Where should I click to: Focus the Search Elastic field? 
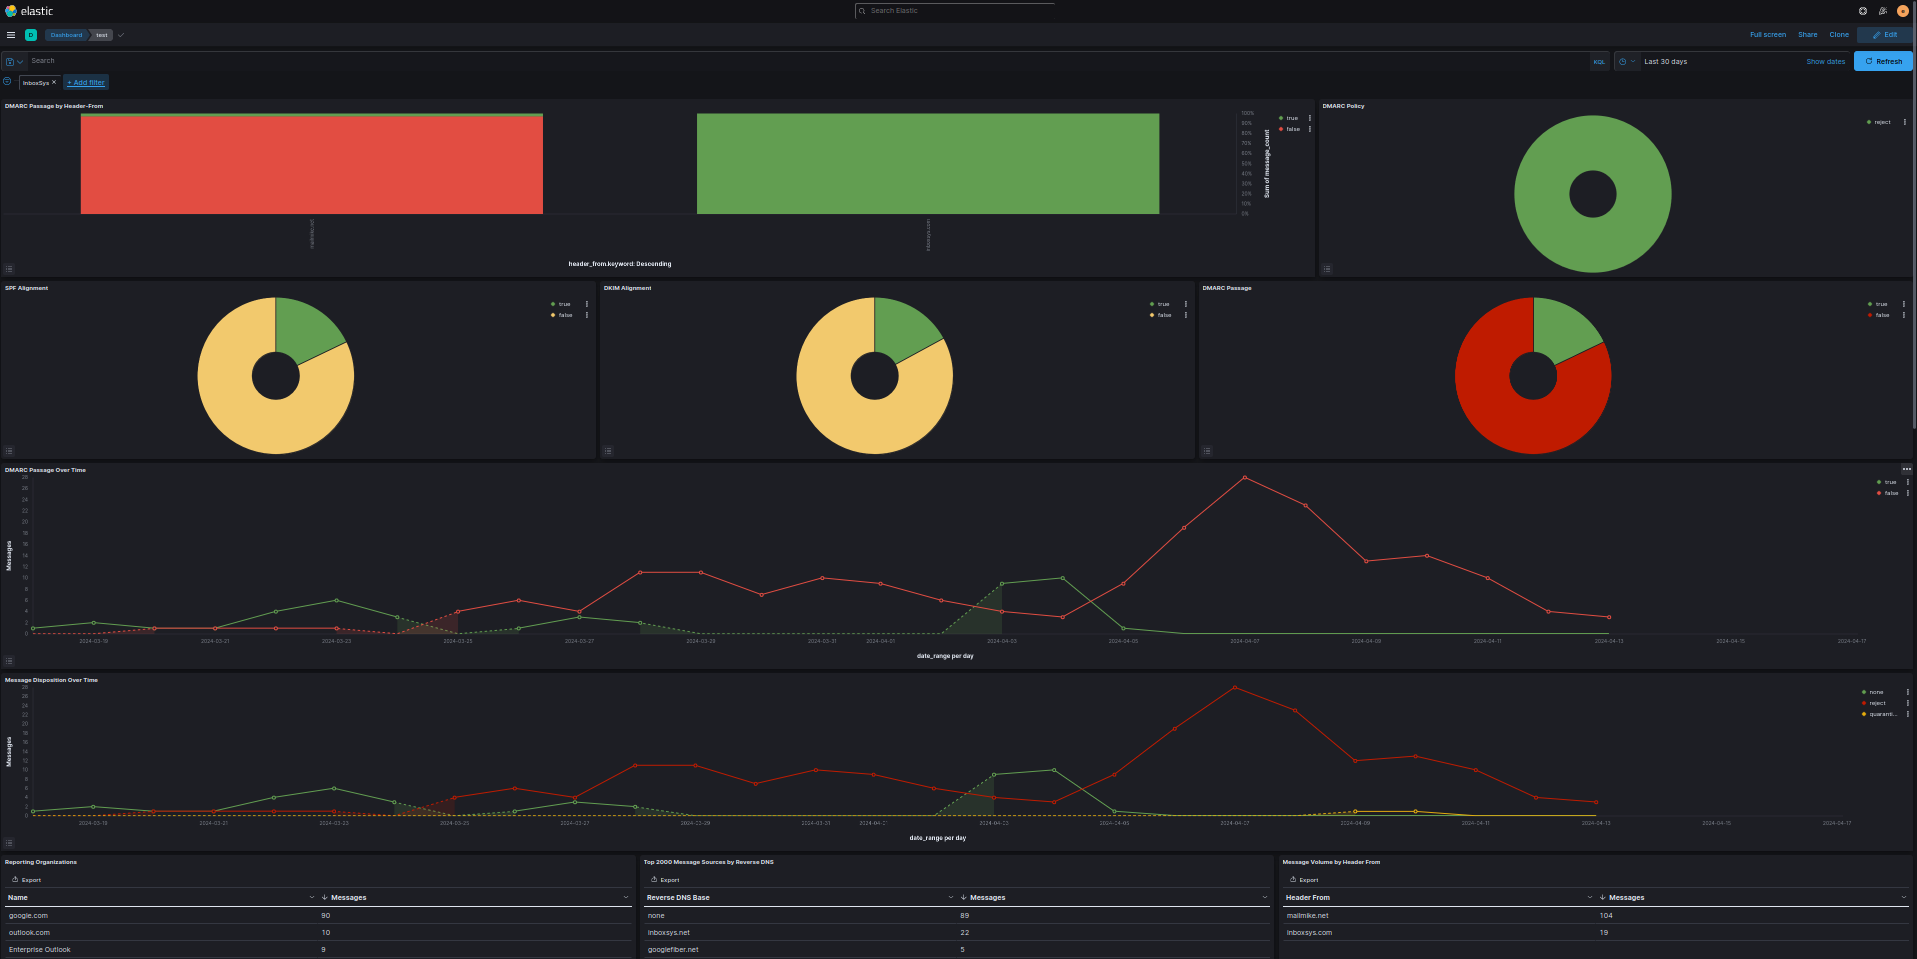955,11
